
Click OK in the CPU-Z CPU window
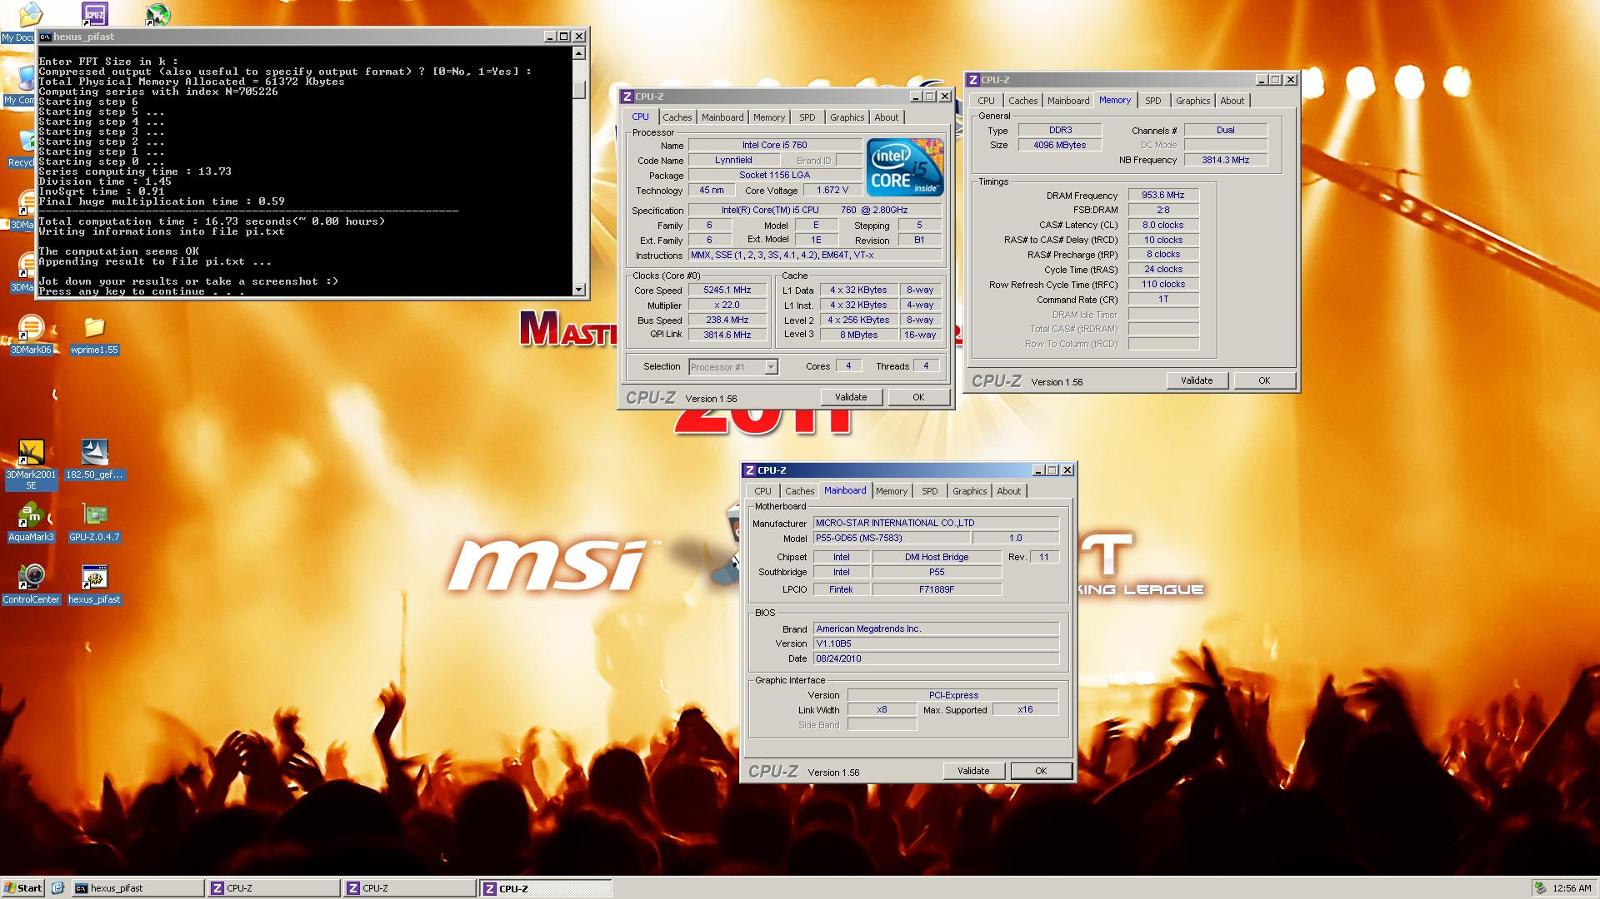[x=918, y=397]
